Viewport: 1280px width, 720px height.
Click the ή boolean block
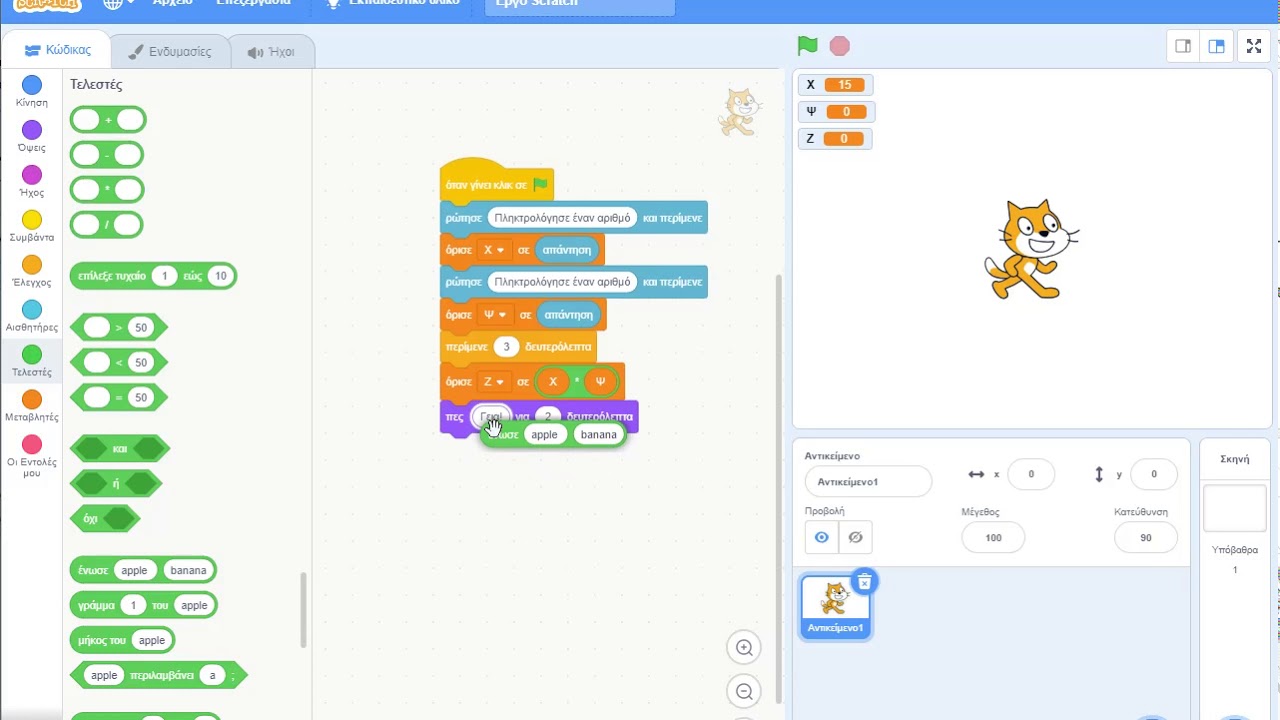[116, 484]
